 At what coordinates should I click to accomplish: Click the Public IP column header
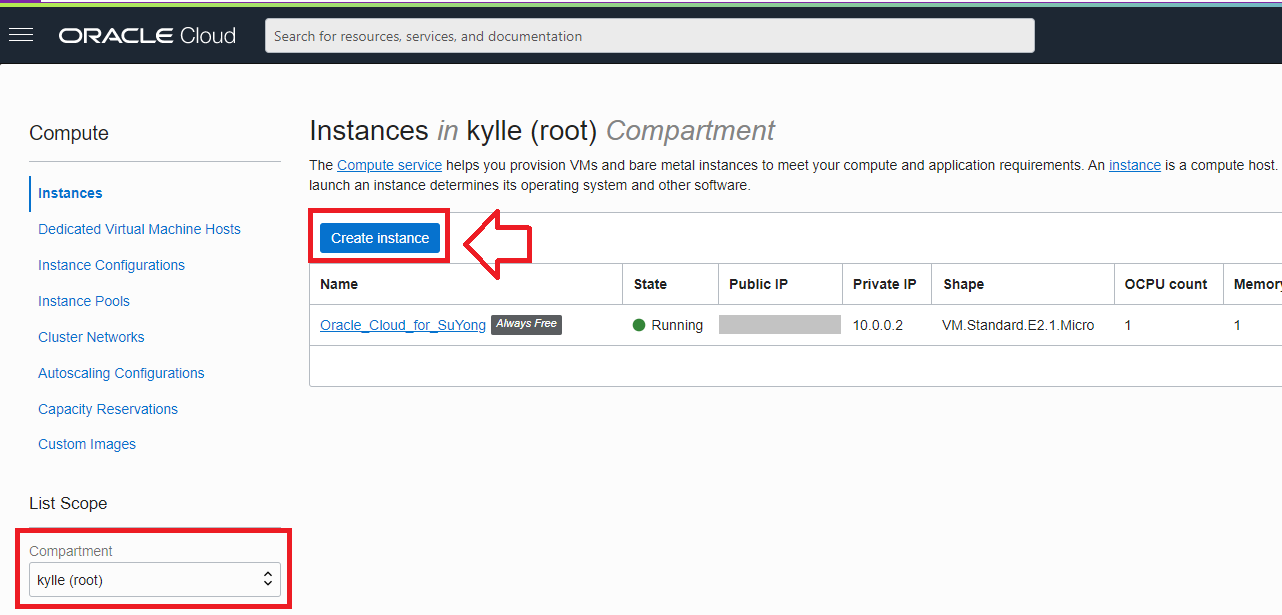(x=758, y=284)
